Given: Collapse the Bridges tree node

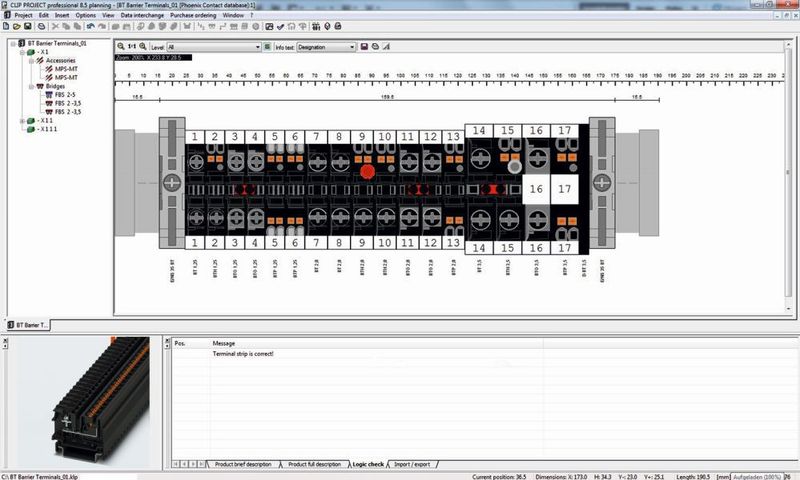Looking at the screenshot, I should [32, 86].
